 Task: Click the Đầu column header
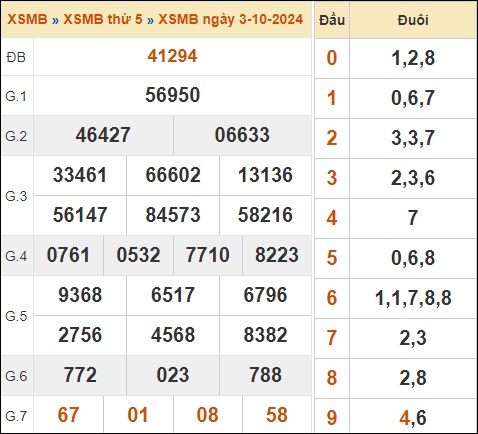(332, 20)
